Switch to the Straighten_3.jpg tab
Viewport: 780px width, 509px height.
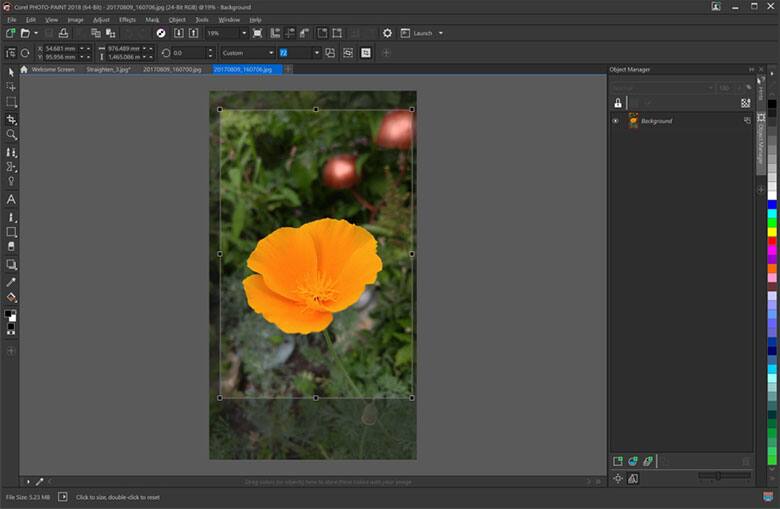(108, 70)
